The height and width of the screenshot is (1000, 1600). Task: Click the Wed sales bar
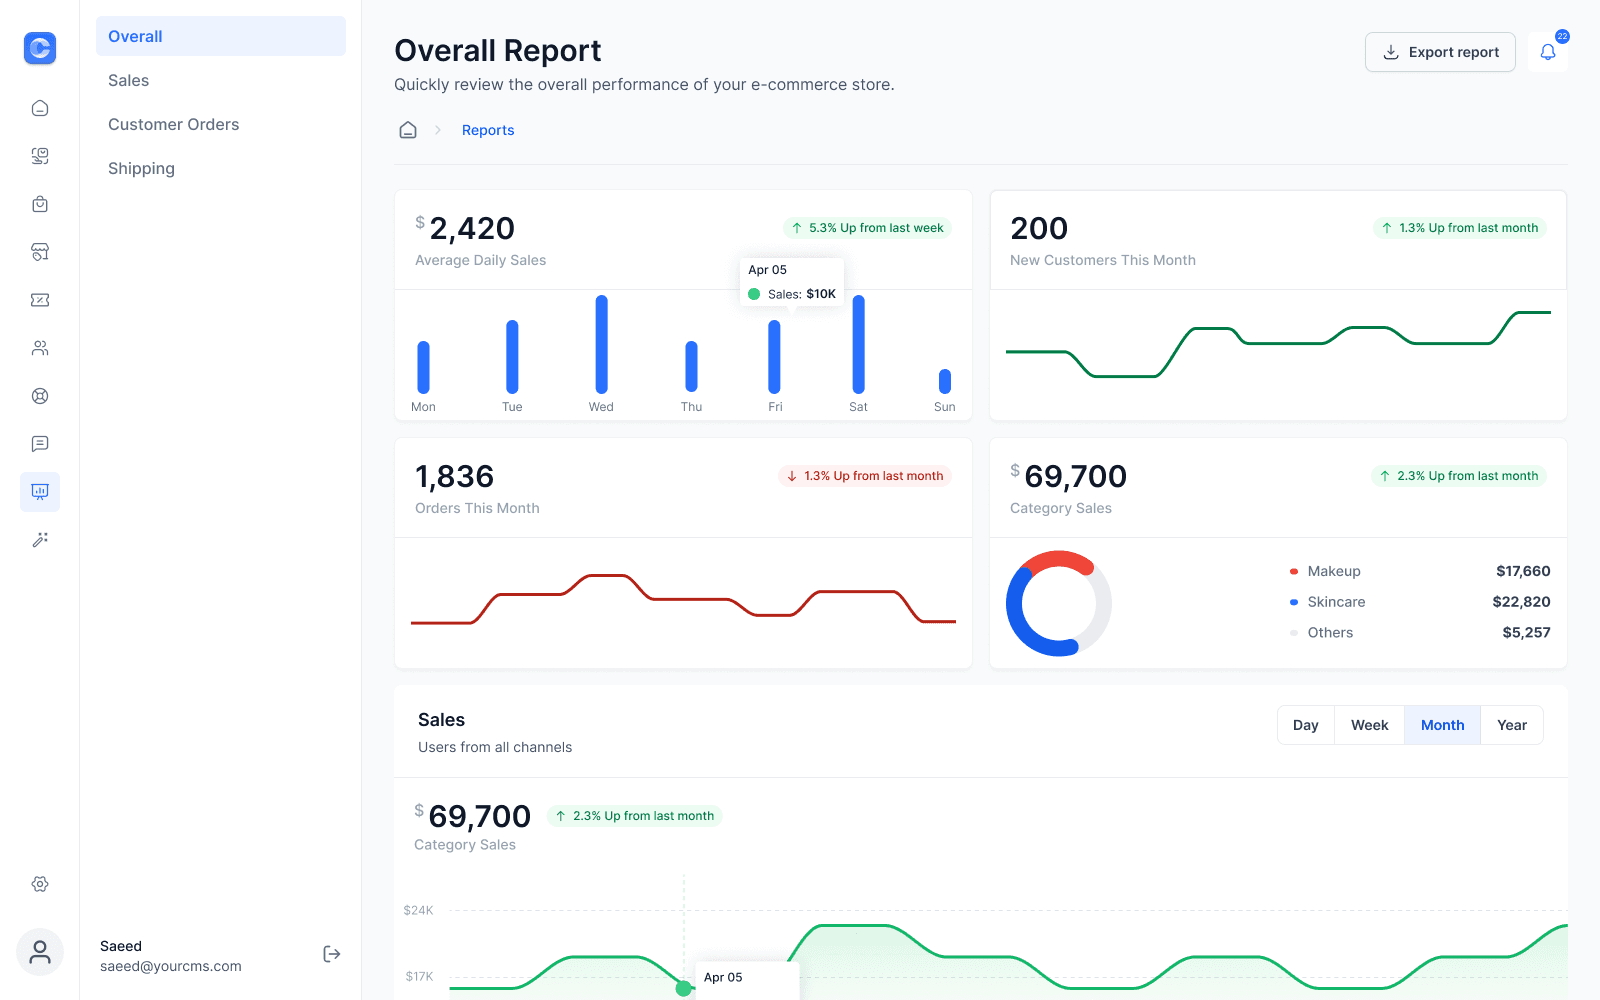pos(601,344)
